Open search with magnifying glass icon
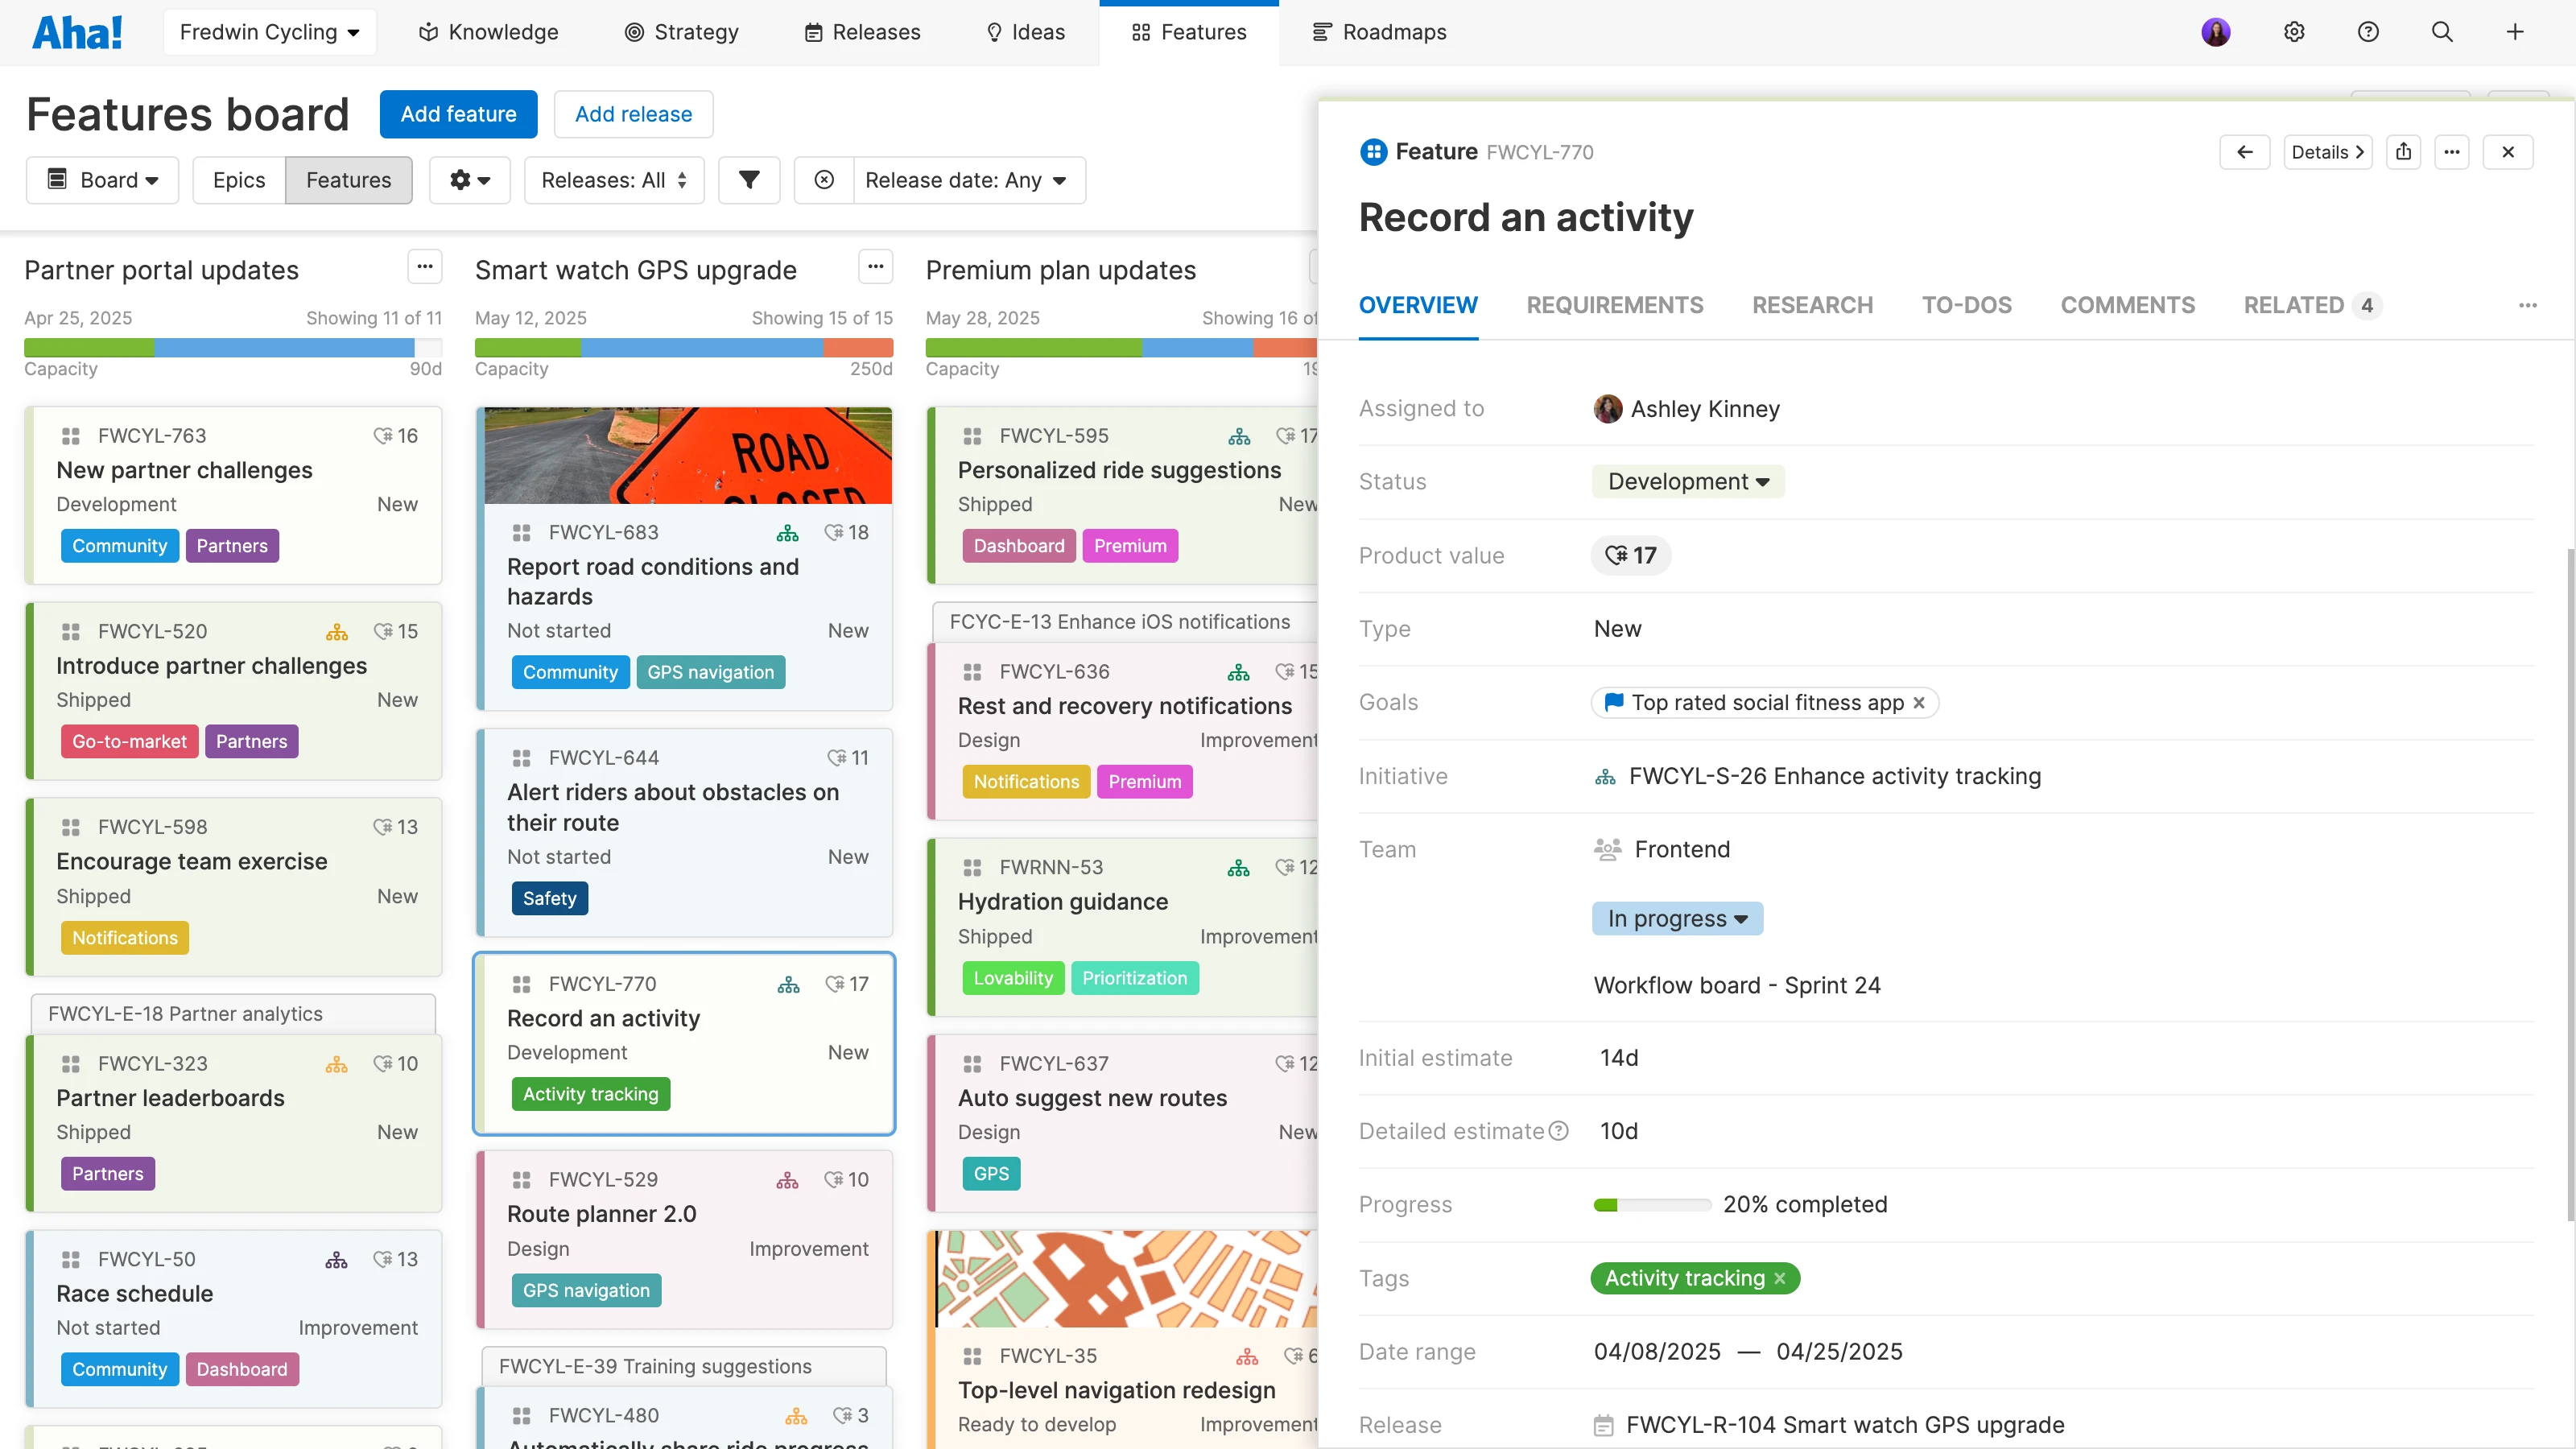Image resolution: width=2576 pixels, height=1449 pixels. coord(2441,32)
